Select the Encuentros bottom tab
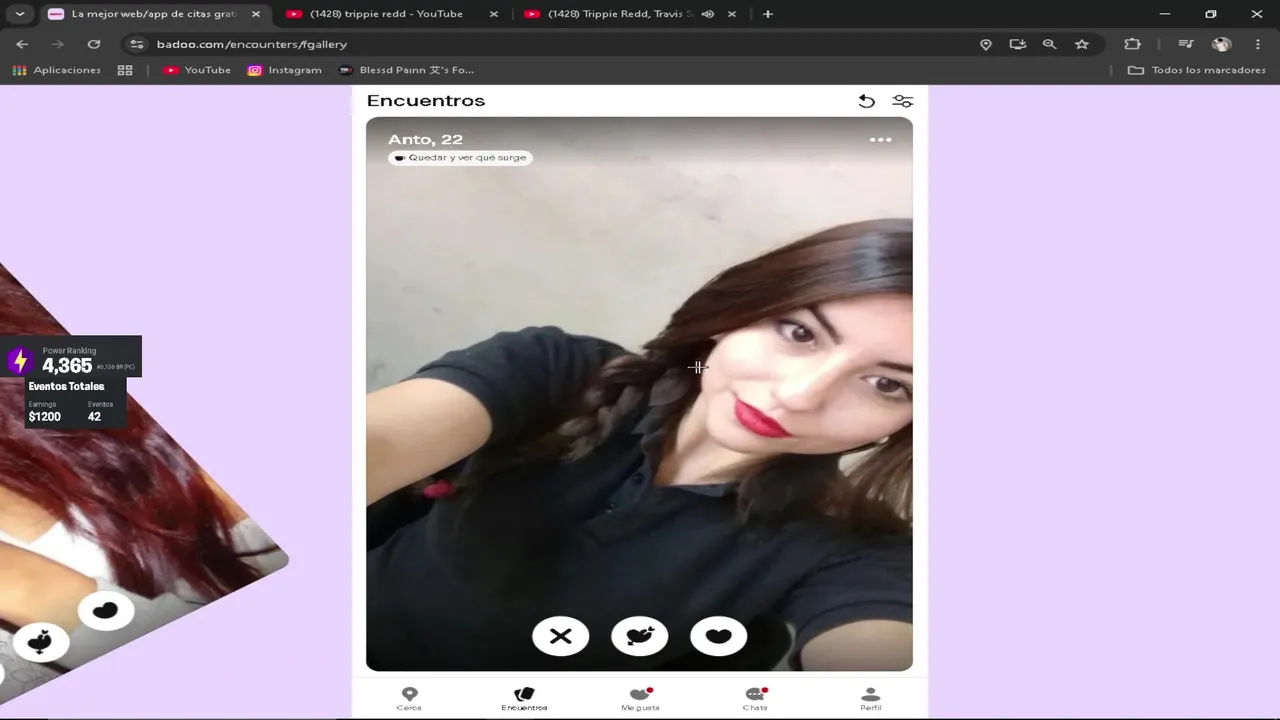This screenshot has height=720, width=1280. point(524,698)
